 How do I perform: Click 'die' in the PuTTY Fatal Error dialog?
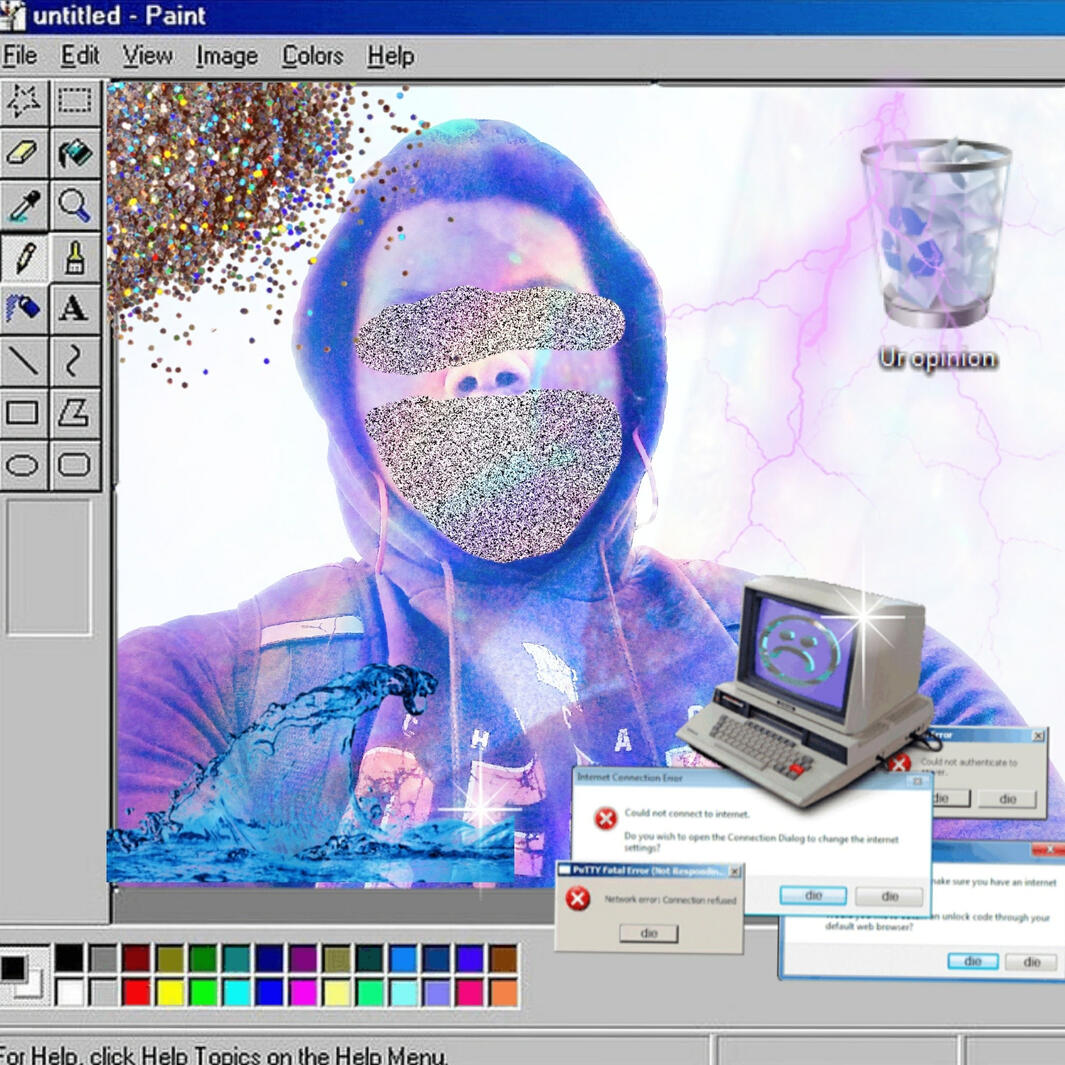[649, 933]
